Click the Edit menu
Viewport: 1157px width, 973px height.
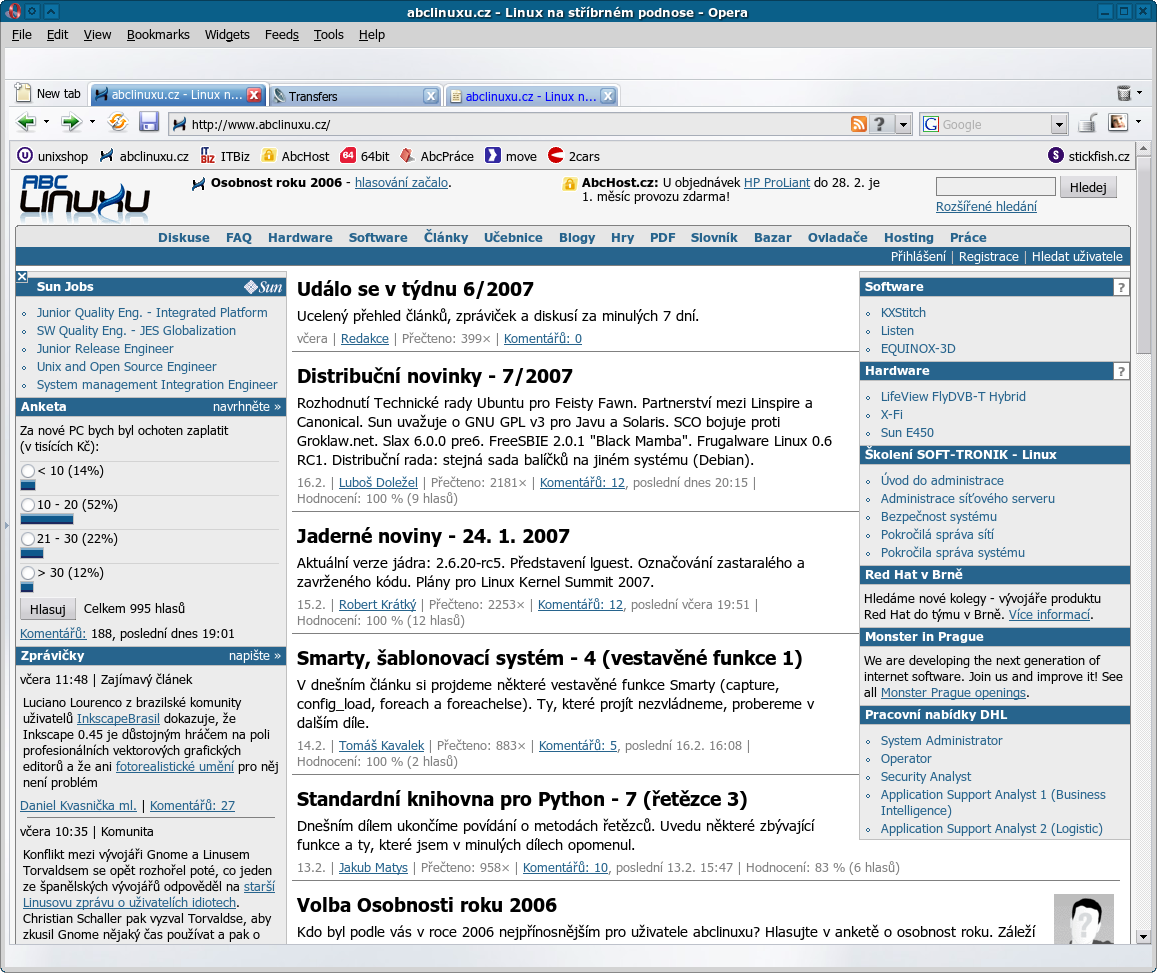[x=57, y=35]
